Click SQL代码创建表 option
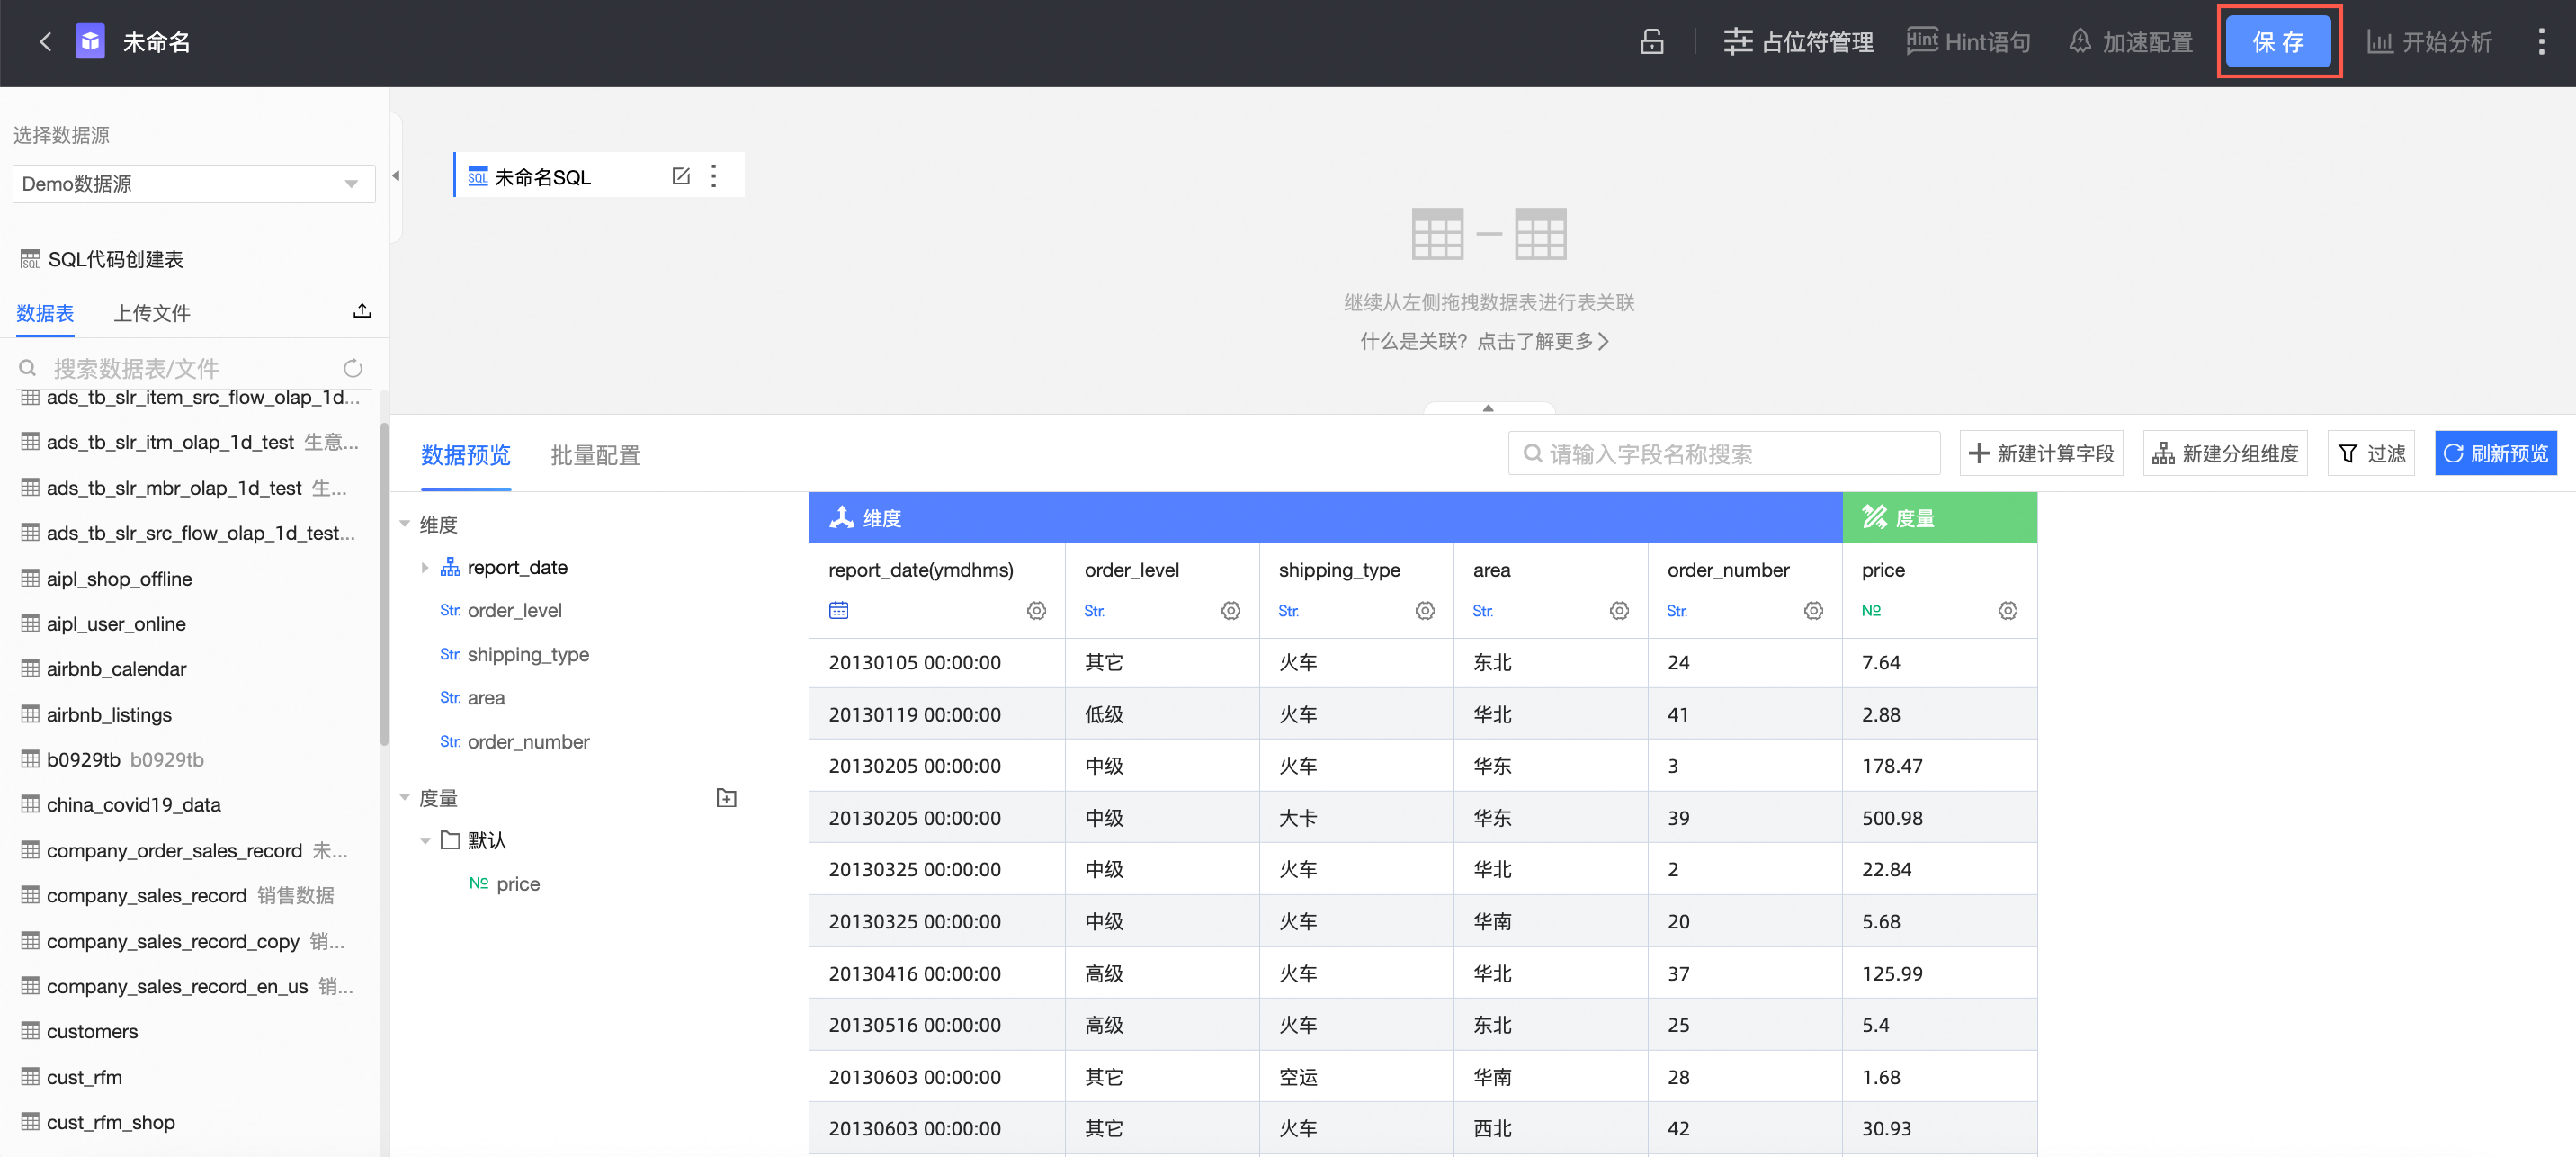This screenshot has height=1157, width=2576. point(102,260)
